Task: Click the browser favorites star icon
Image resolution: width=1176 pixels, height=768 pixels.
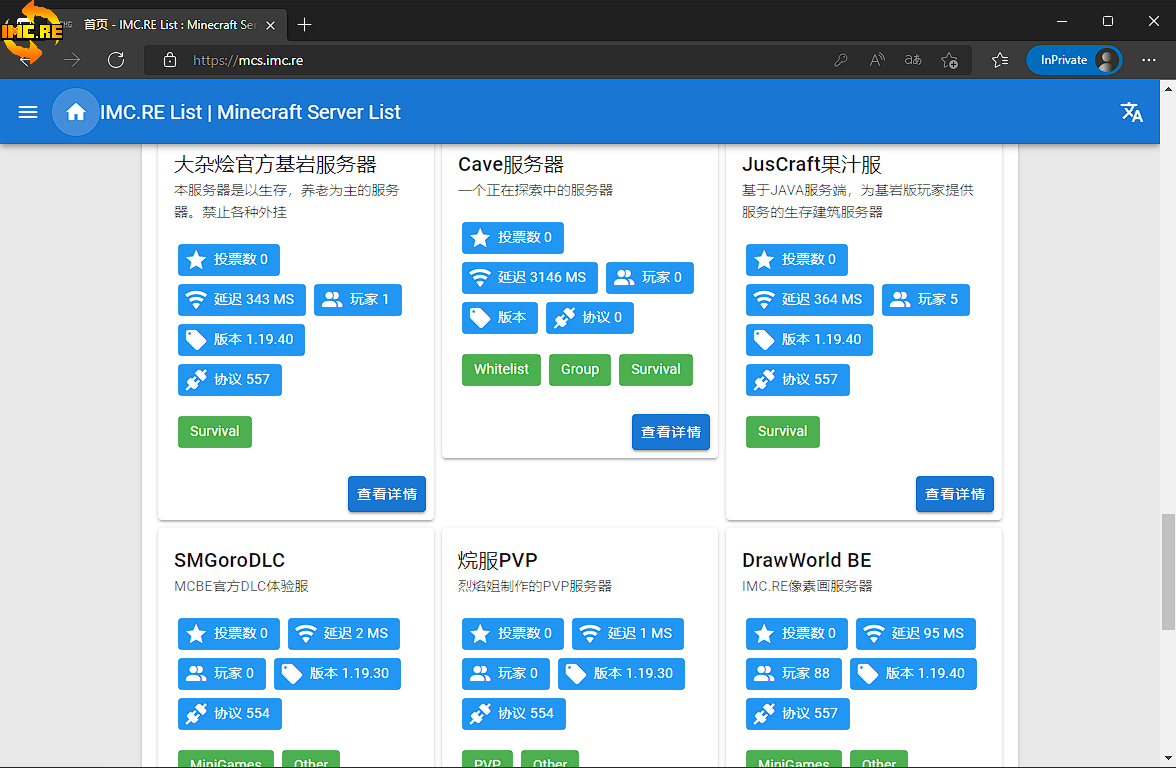Action: [950, 60]
